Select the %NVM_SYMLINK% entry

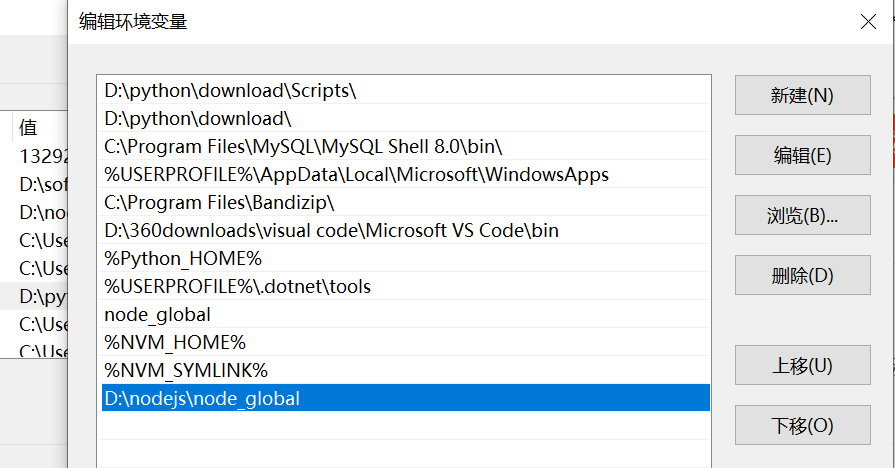pyautogui.click(x=404, y=370)
